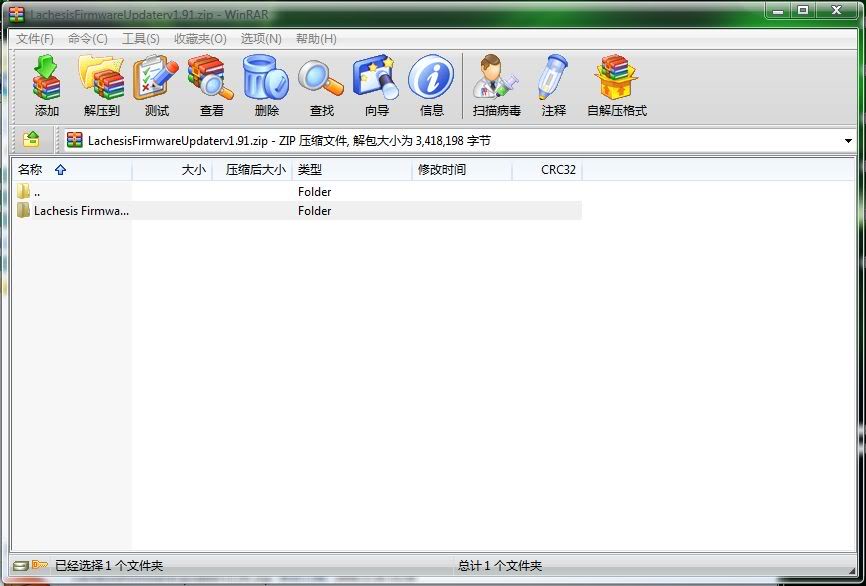Minimize the WinRAR window

778,10
